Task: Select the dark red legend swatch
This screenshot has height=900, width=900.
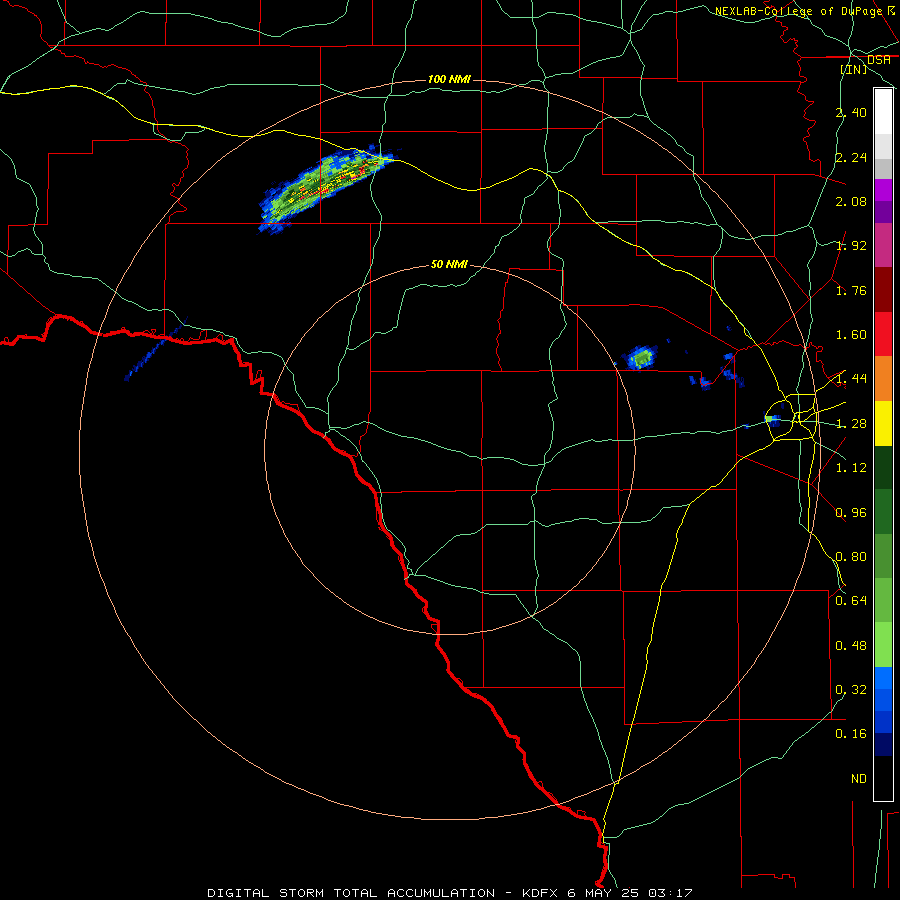Action: 883,290
